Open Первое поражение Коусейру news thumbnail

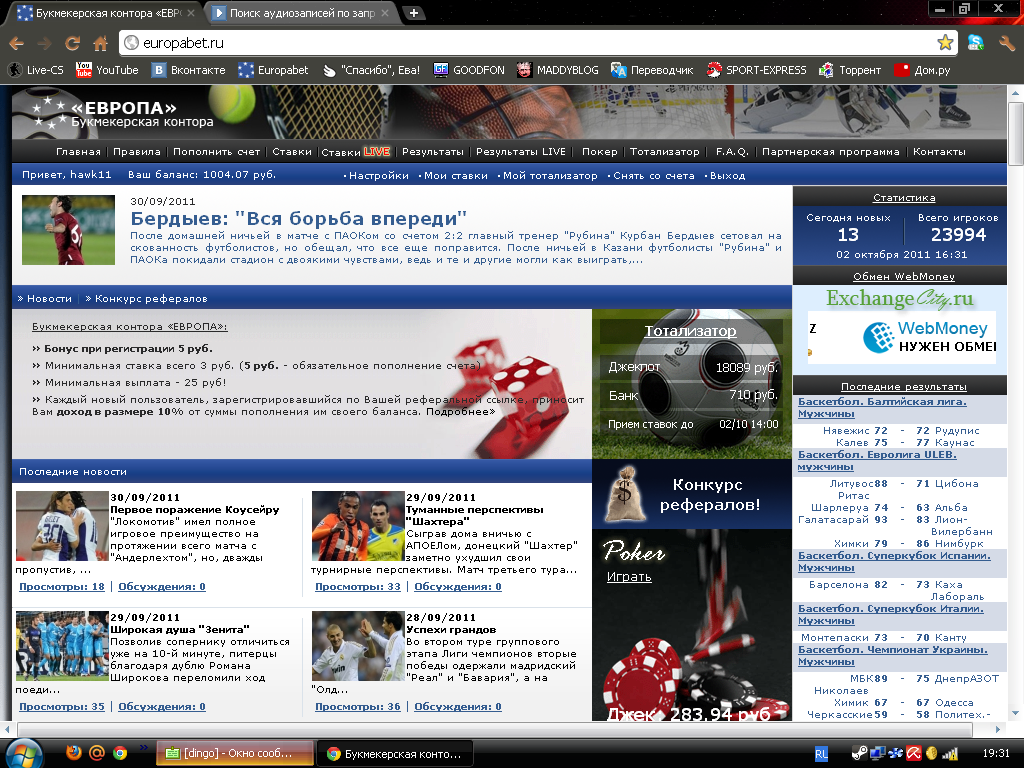pyautogui.click(x=62, y=526)
